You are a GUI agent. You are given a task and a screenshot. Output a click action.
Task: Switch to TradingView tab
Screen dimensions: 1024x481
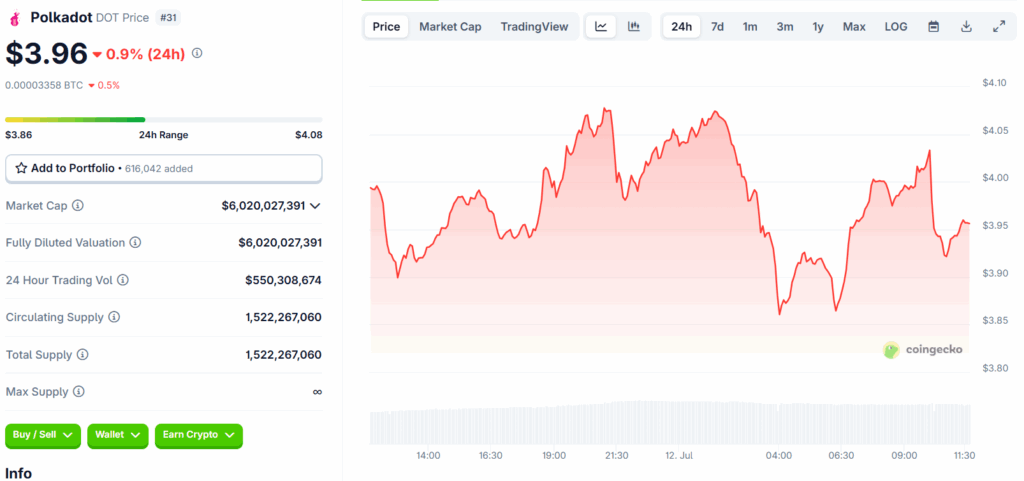point(534,27)
